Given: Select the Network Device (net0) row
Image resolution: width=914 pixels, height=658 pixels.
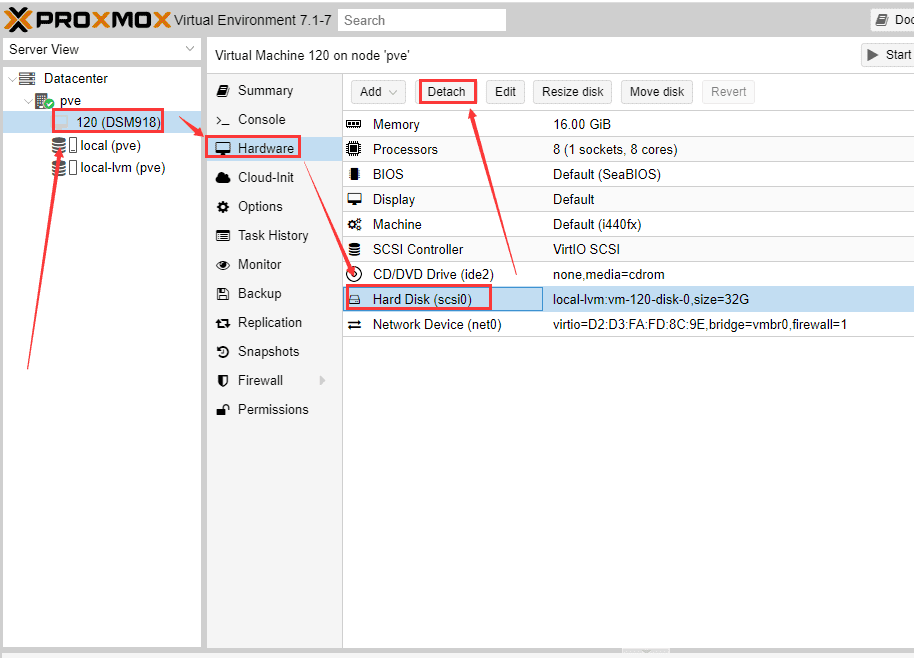Looking at the screenshot, I should click(628, 325).
